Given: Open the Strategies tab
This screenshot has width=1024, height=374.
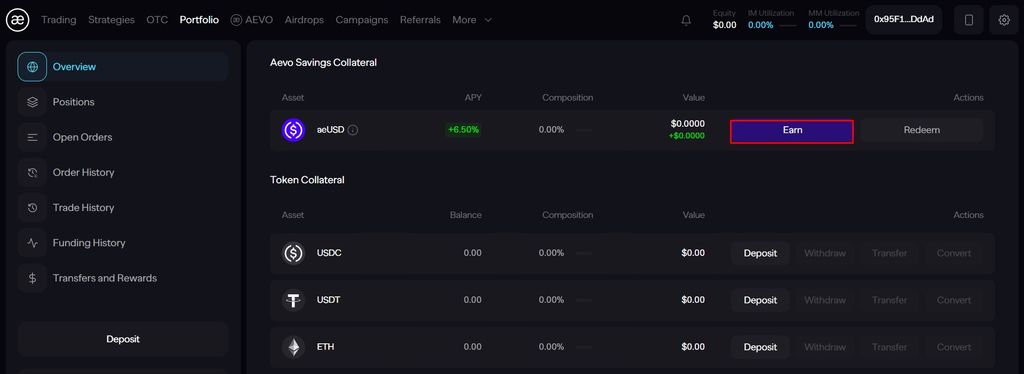Looking at the screenshot, I should pos(111,20).
